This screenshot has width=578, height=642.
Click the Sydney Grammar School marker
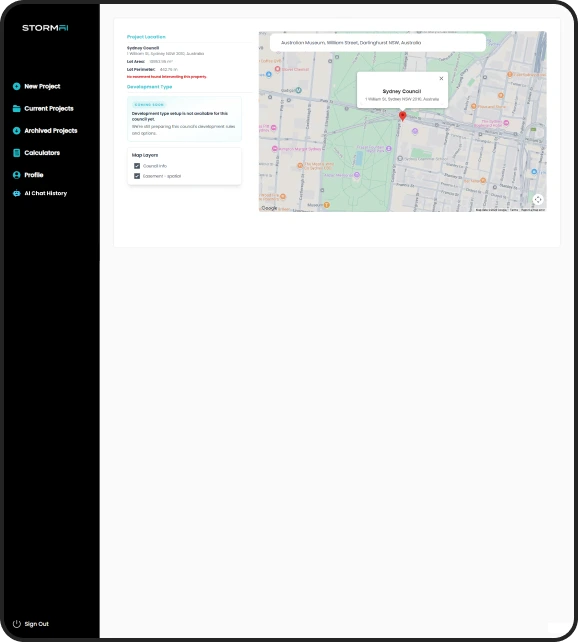pos(400,158)
